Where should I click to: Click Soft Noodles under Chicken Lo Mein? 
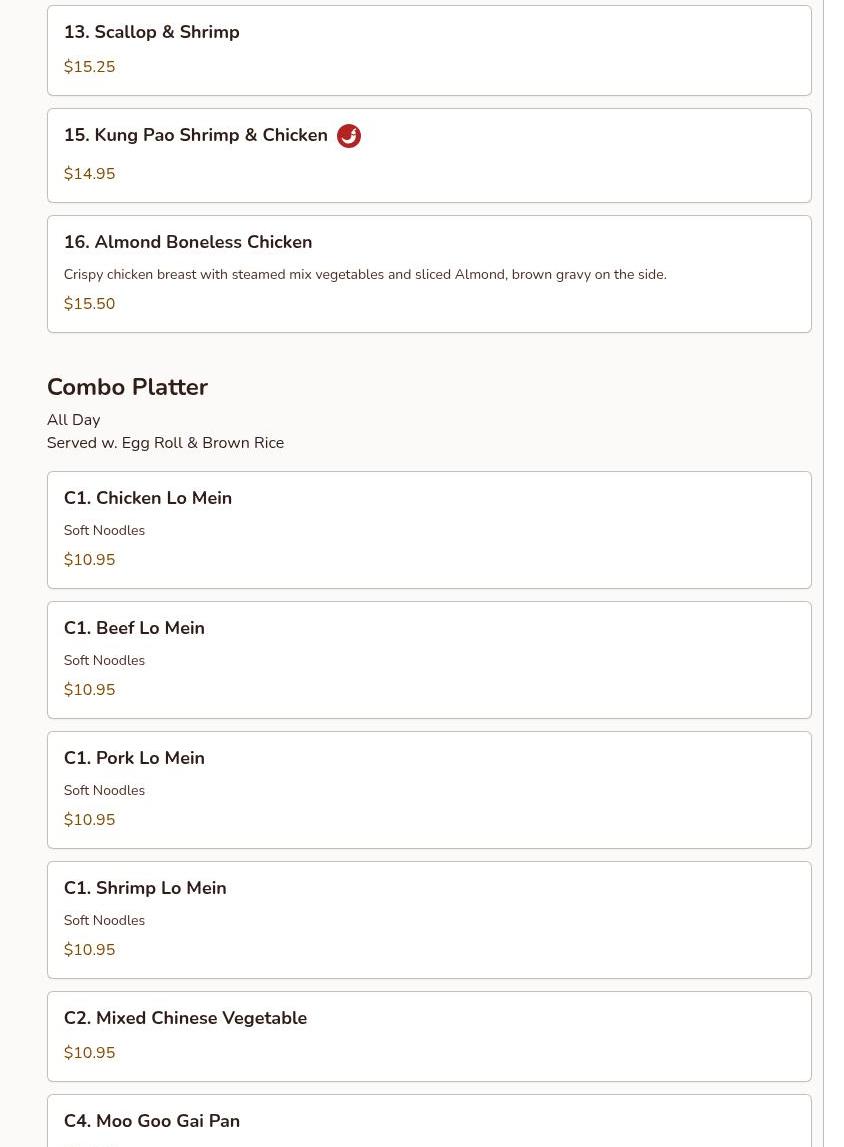pyautogui.click(x=104, y=530)
